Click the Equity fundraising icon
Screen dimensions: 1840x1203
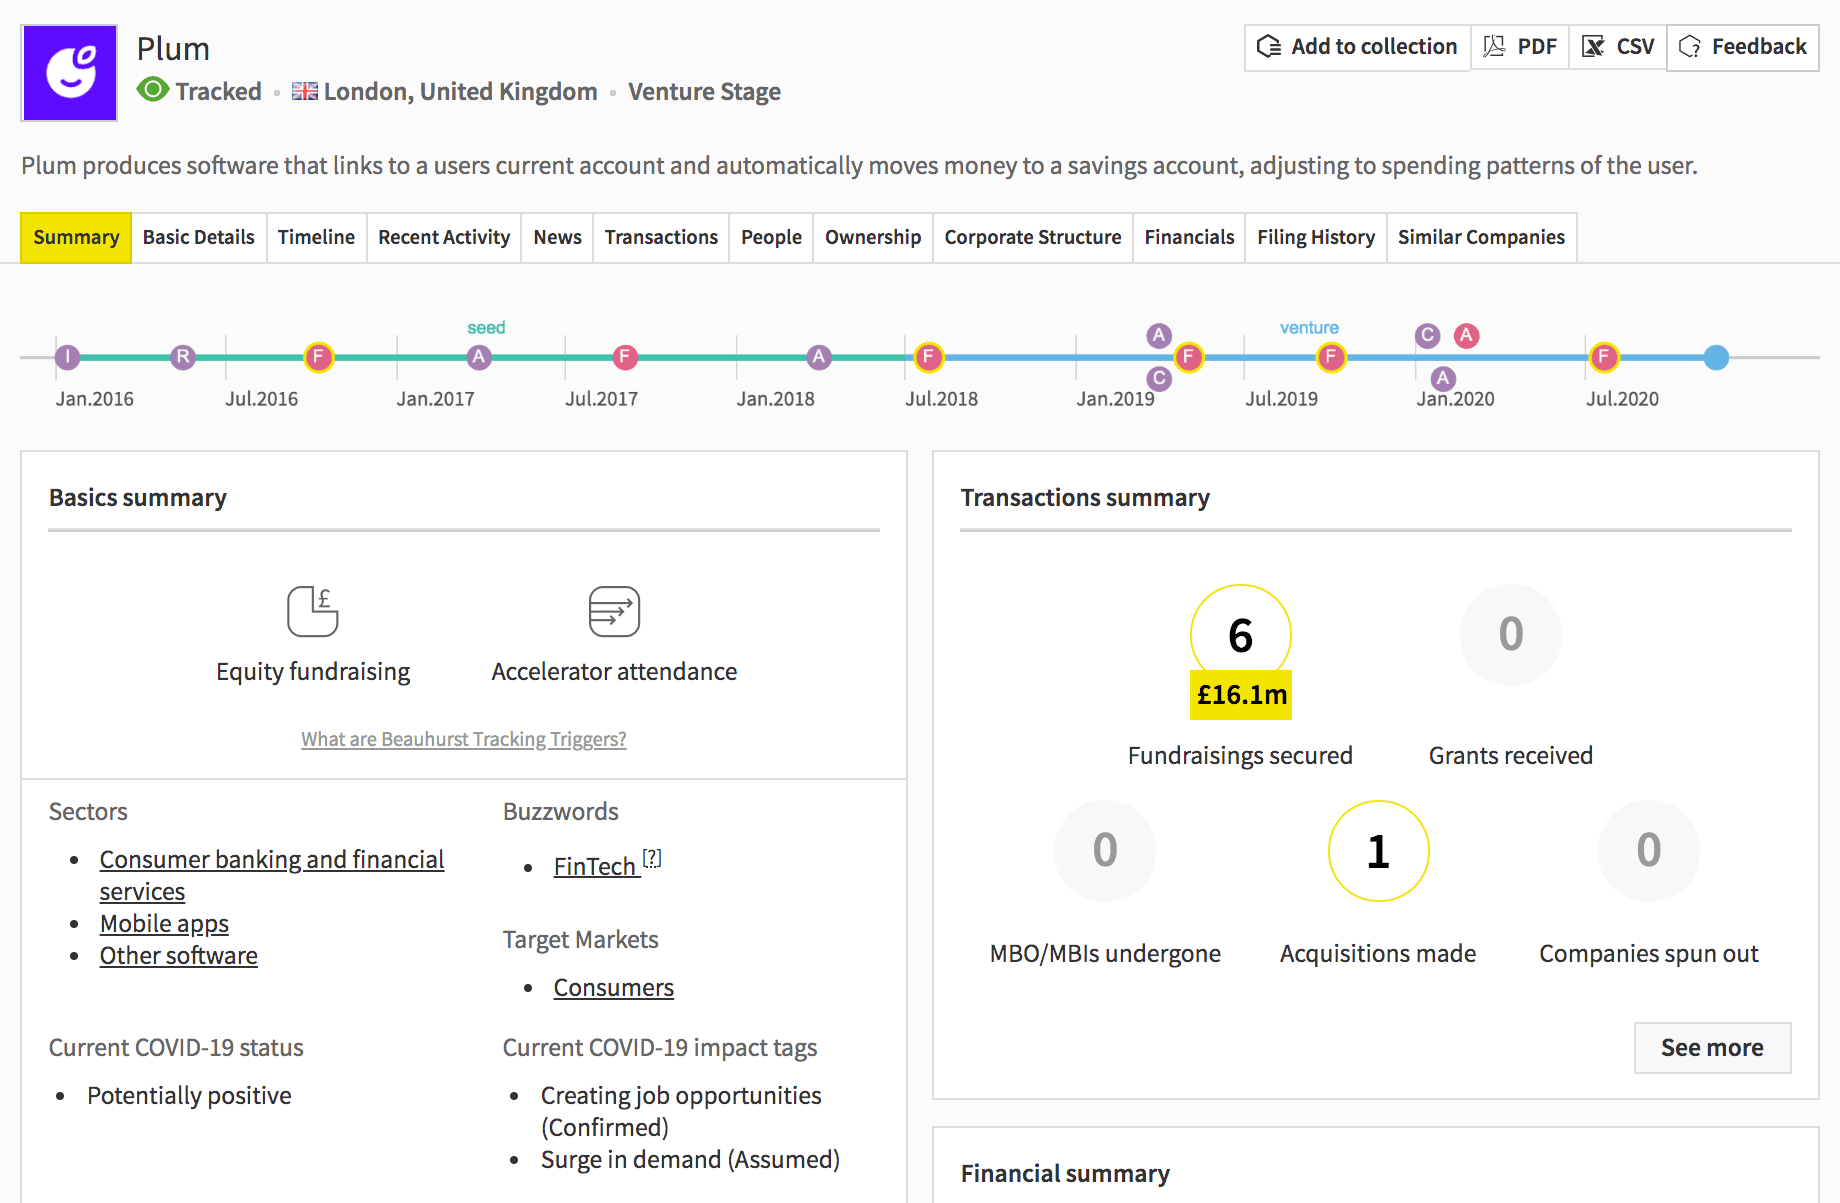pyautogui.click(x=313, y=611)
